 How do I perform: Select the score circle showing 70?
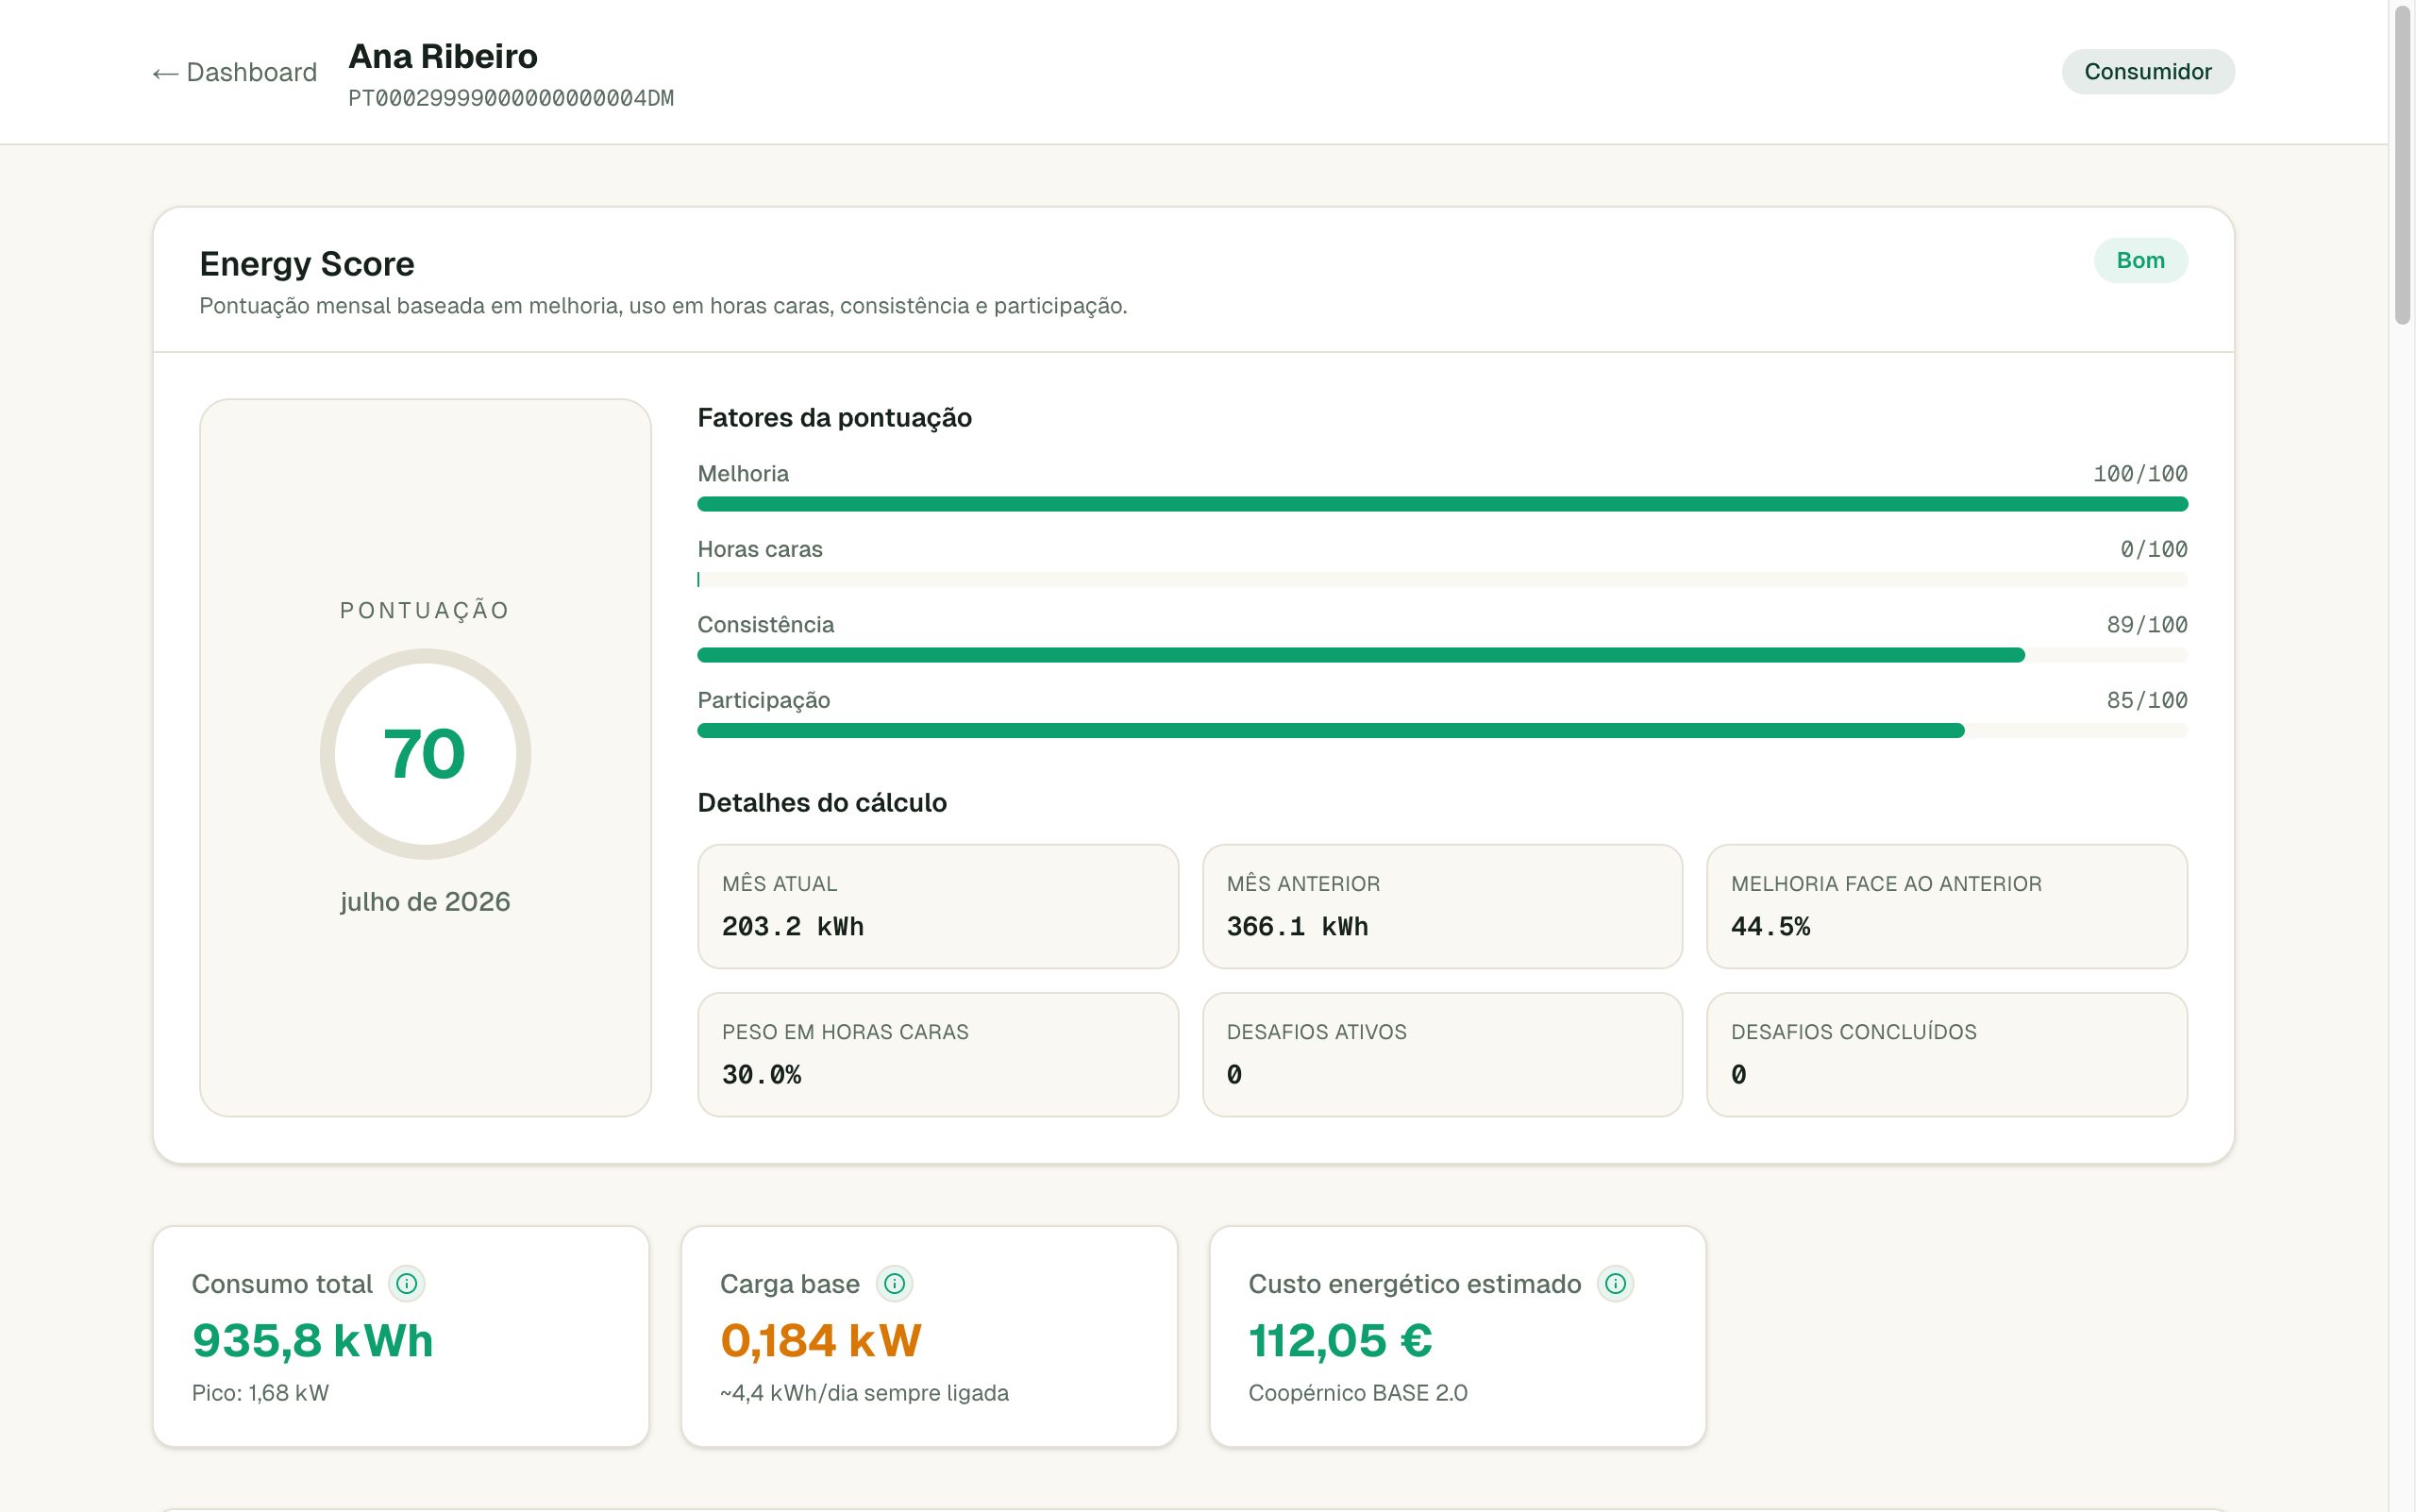click(x=425, y=754)
